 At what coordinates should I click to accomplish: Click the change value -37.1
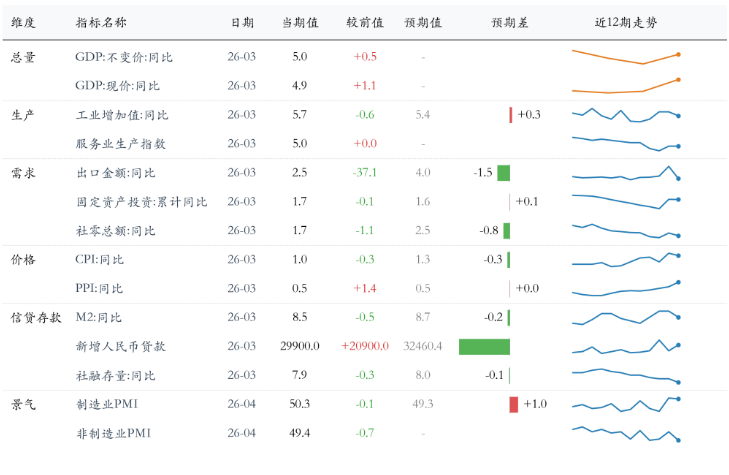(x=365, y=173)
